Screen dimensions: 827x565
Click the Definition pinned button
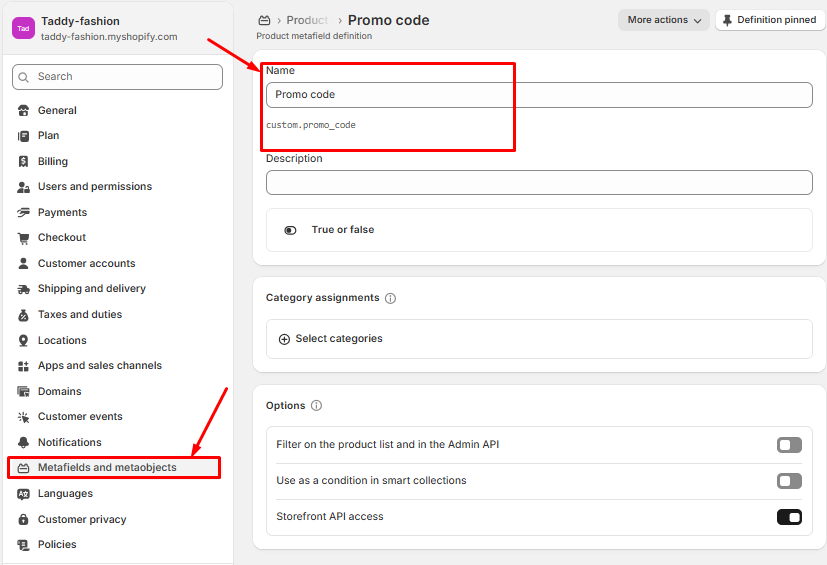point(769,20)
